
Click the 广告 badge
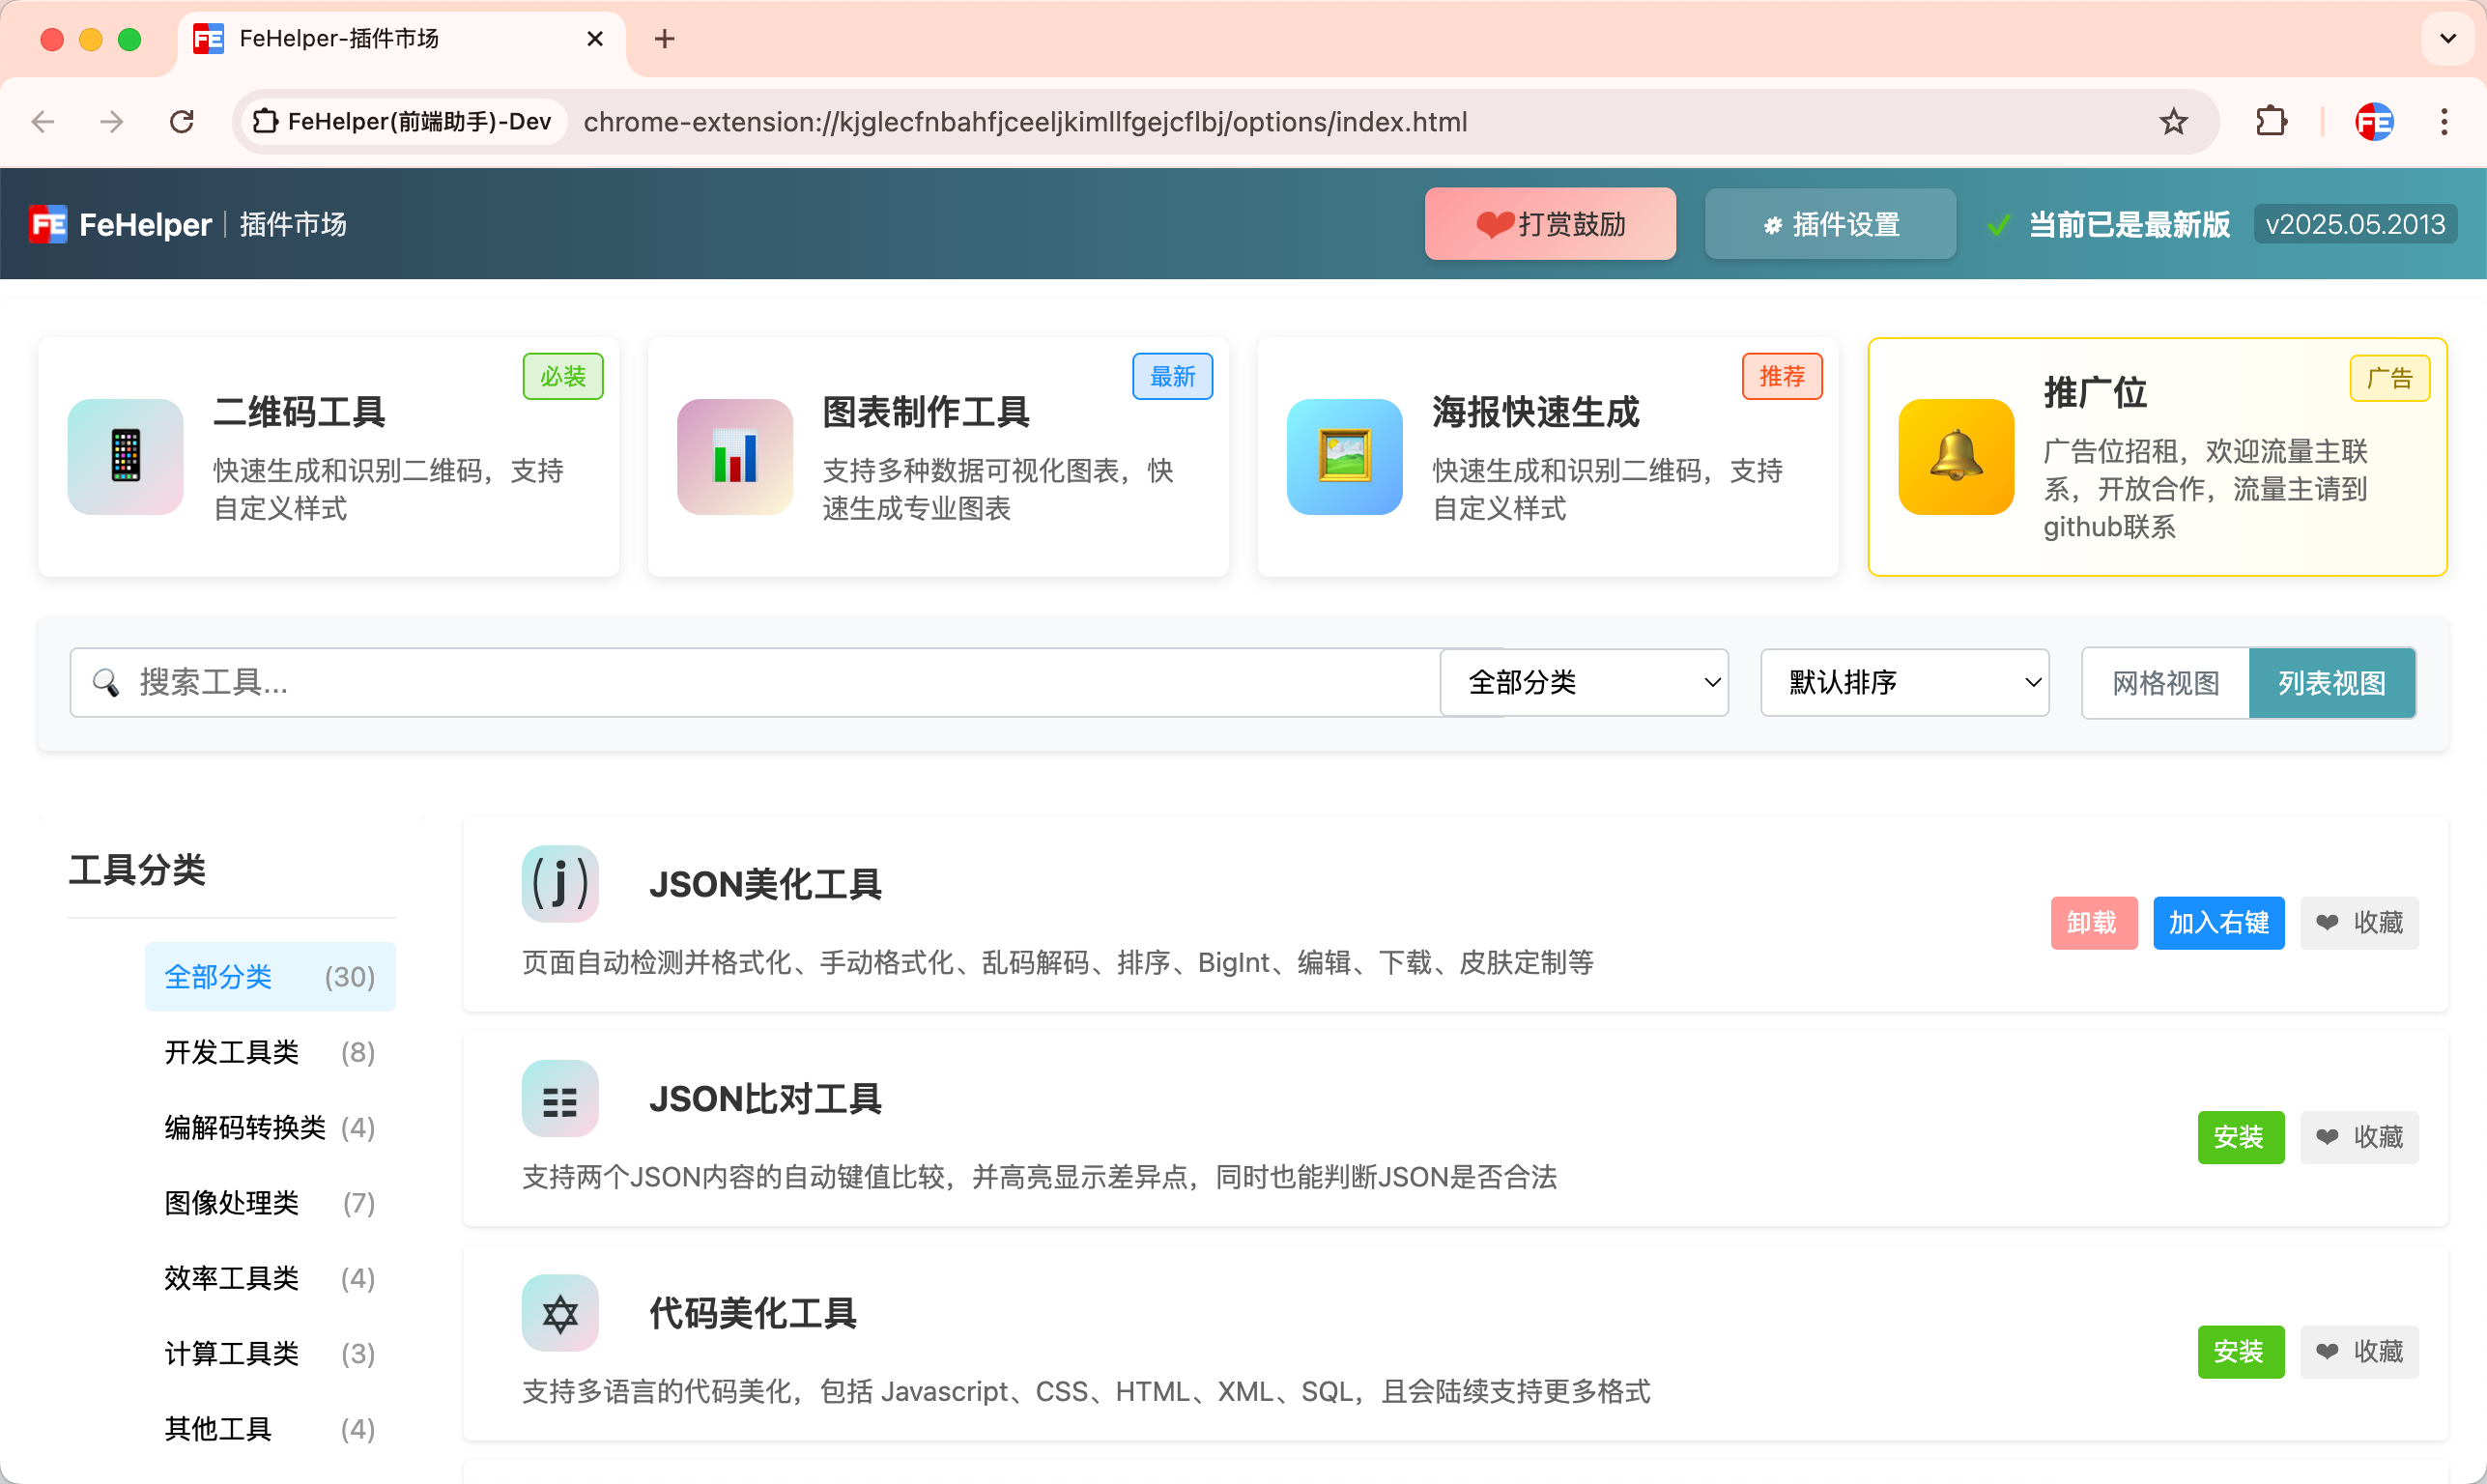[x=2389, y=378]
